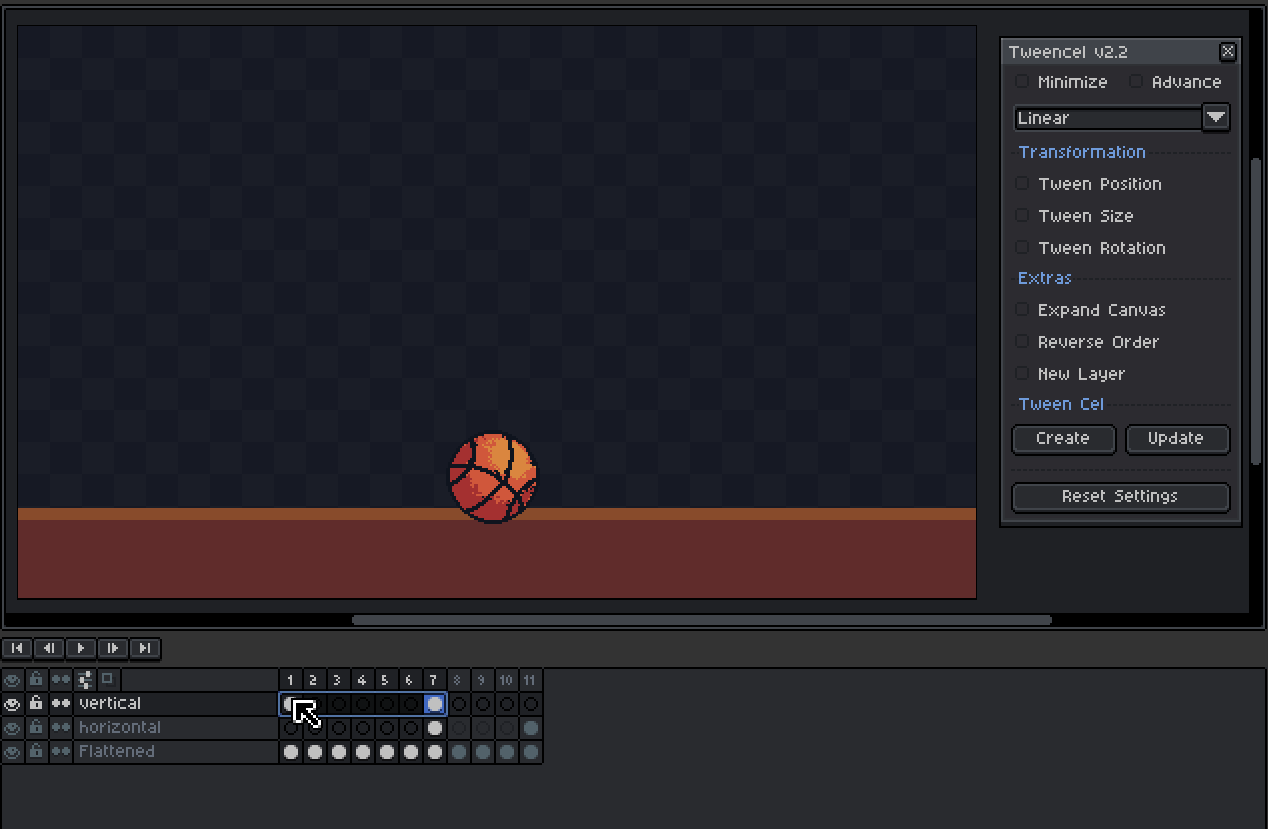This screenshot has width=1268, height=829.
Task: Click the onion skin icon in timeline header
Action: (60, 679)
